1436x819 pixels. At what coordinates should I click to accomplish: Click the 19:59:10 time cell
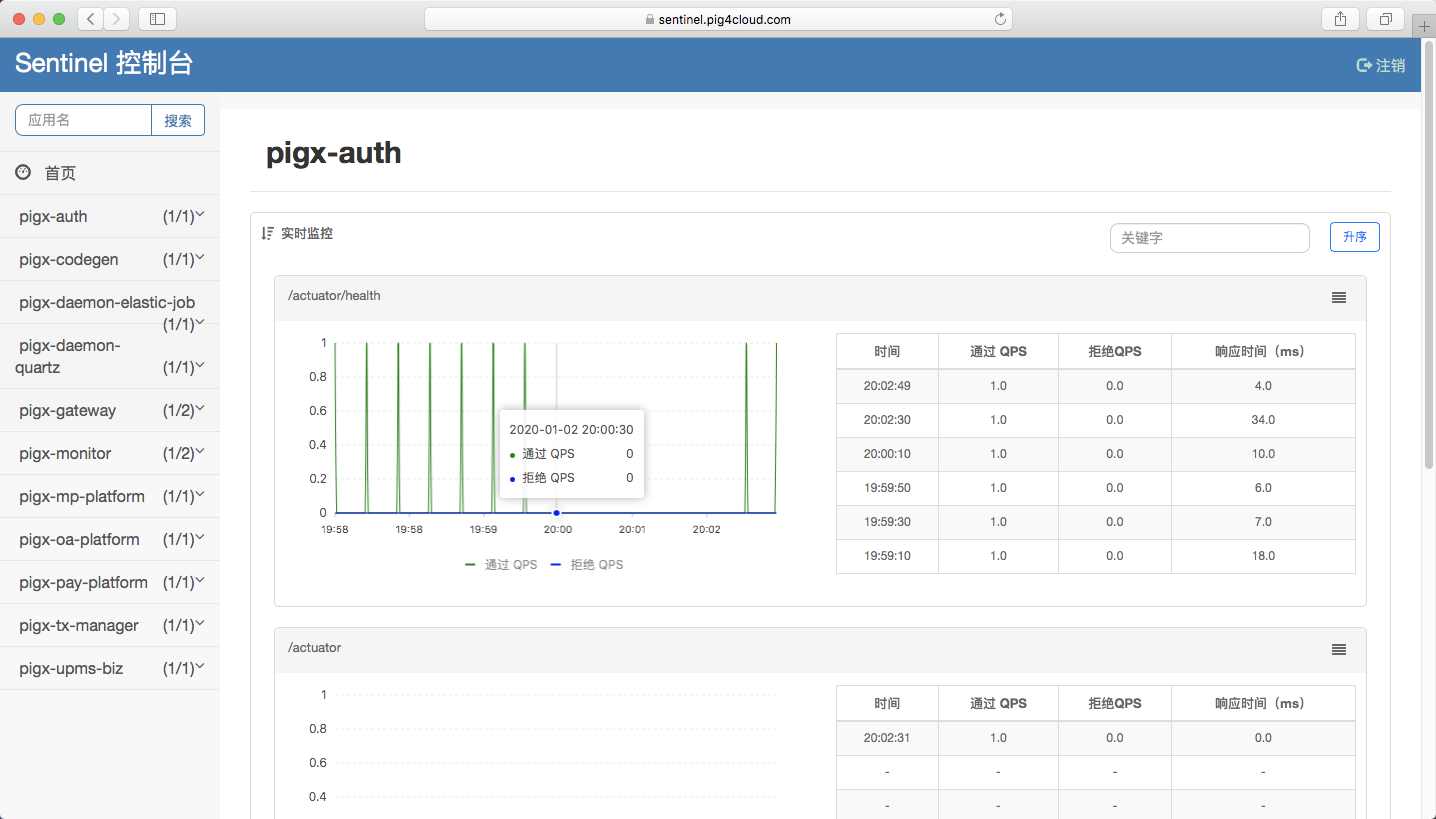[x=887, y=556]
